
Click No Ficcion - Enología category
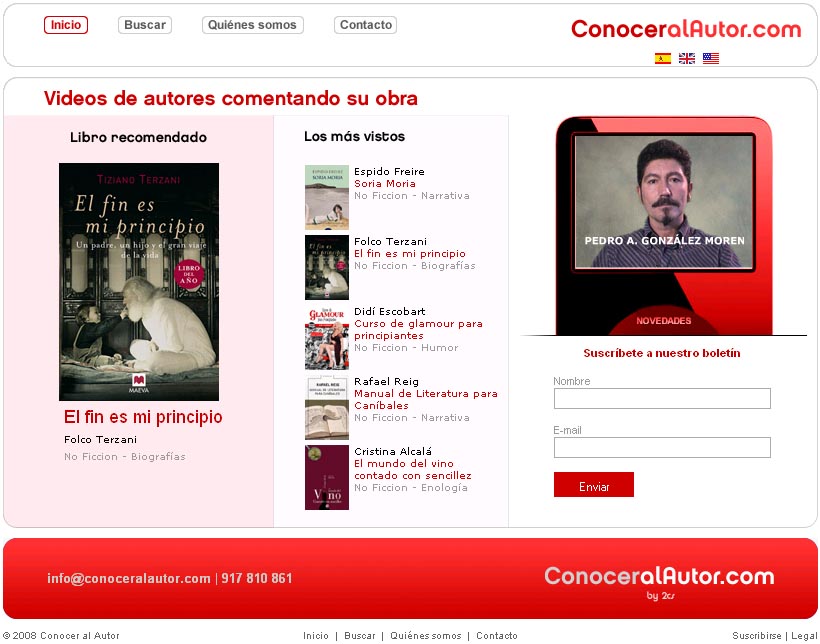[x=411, y=488]
